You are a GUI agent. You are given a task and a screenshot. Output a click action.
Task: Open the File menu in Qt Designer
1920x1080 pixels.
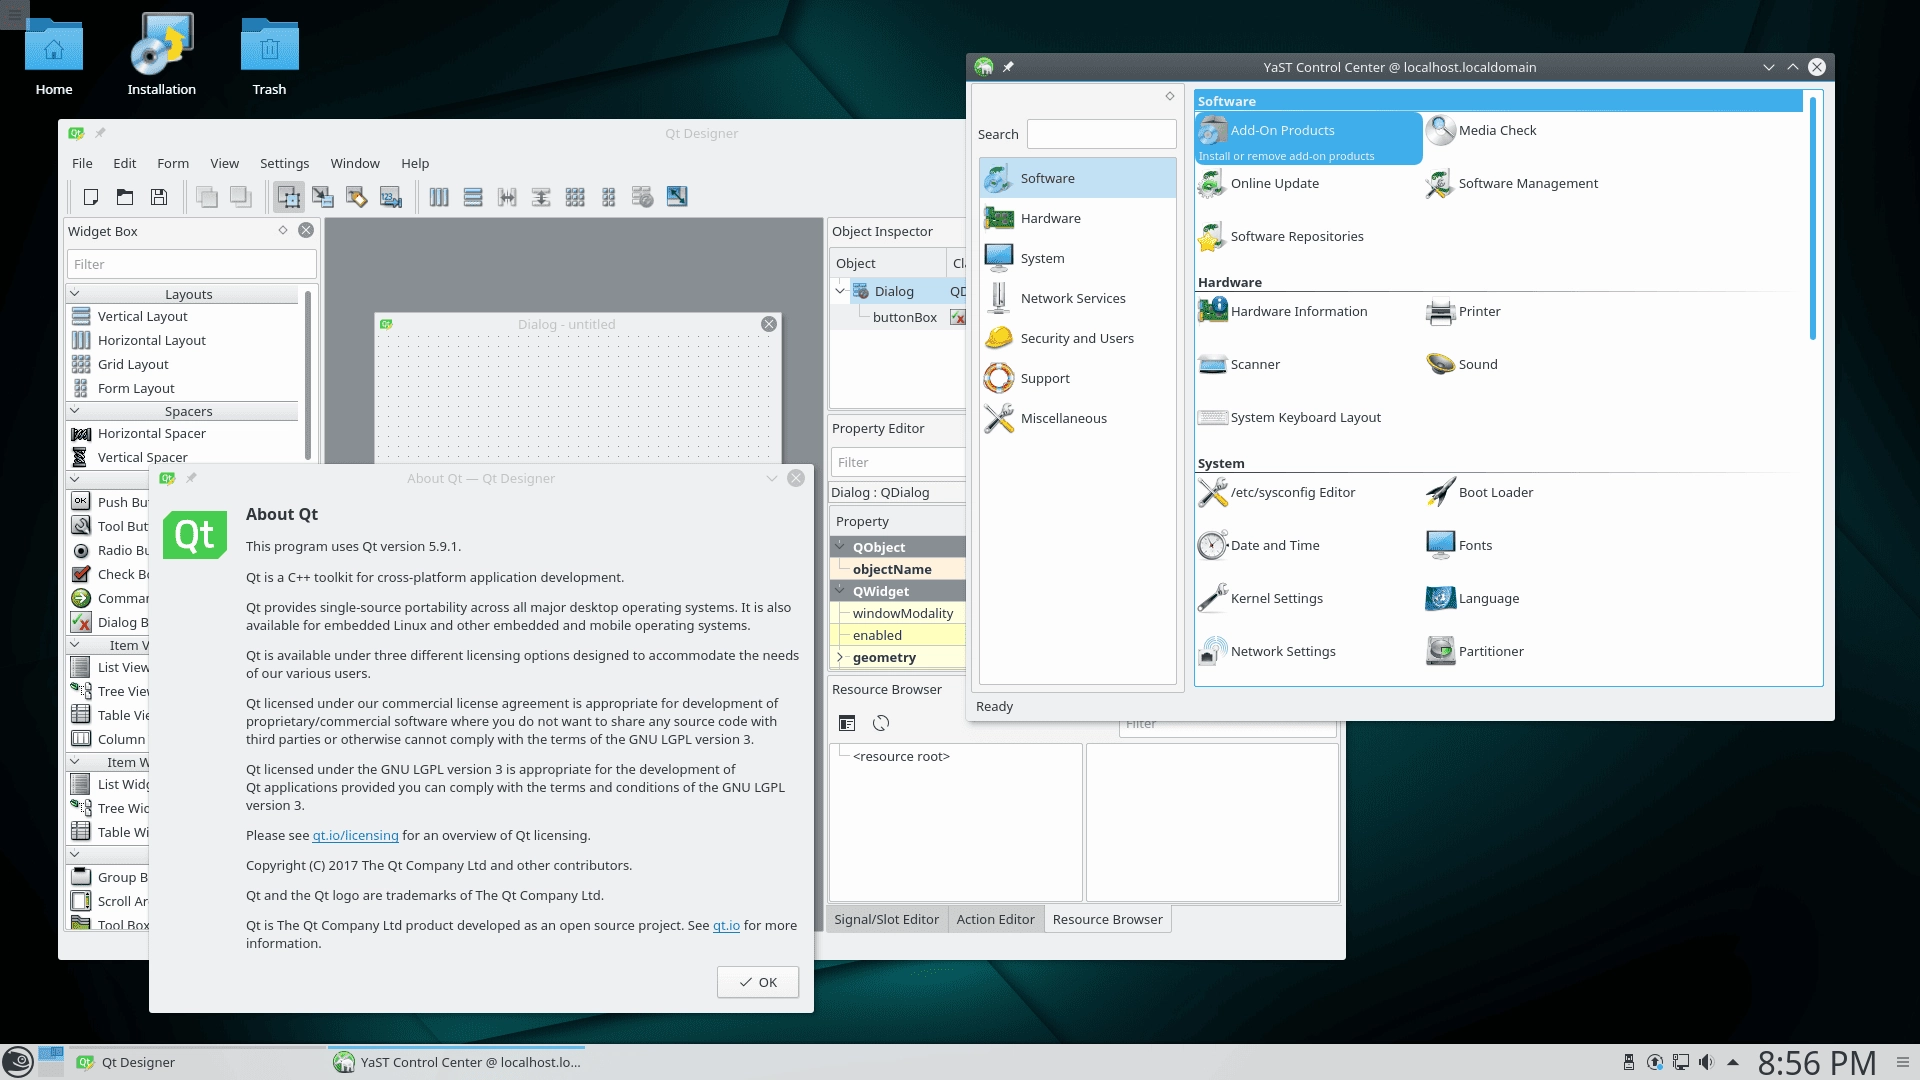pyautogui.click(x=82, y=163)
